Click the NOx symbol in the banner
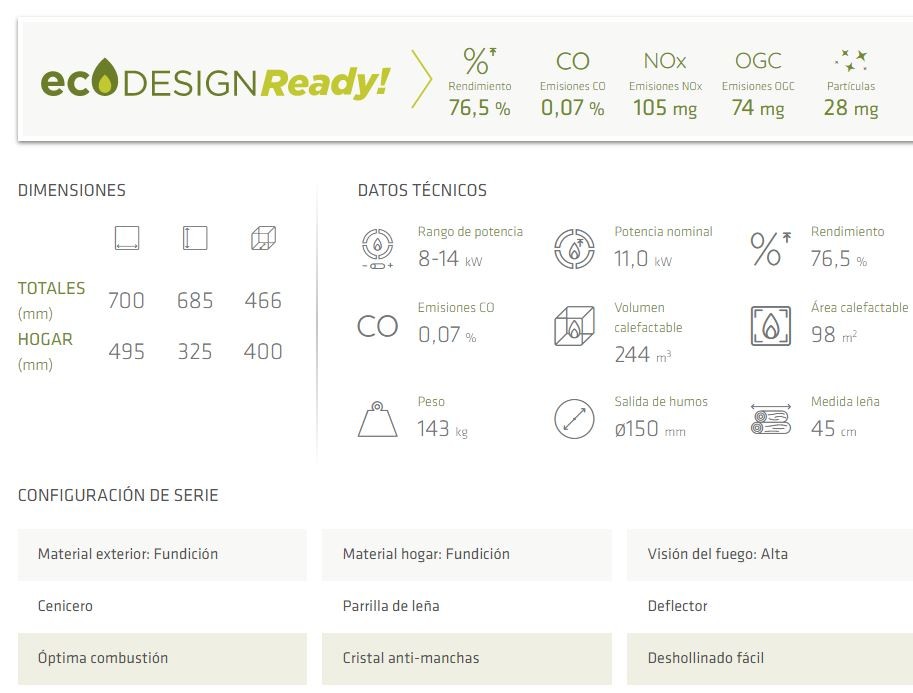Image resolution: width=913 pixels, height=693 pixels. pyautogui.click(x=665, y=61)
